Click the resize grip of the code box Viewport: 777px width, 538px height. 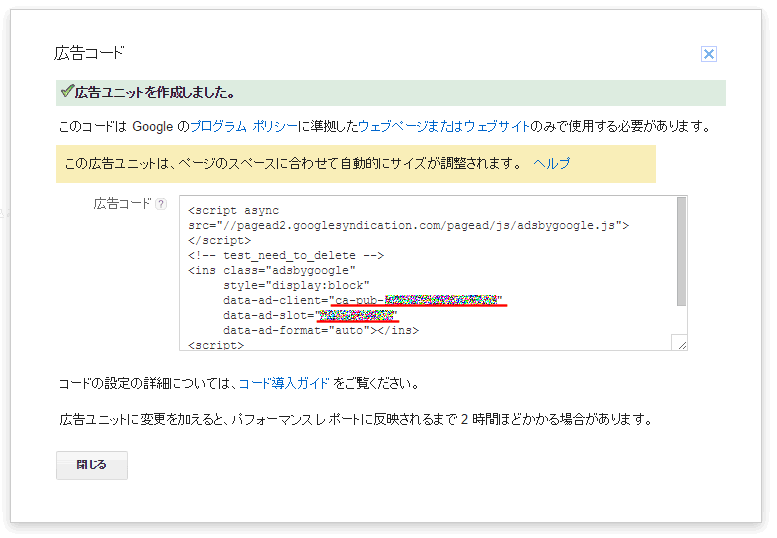tap(681, 344)
